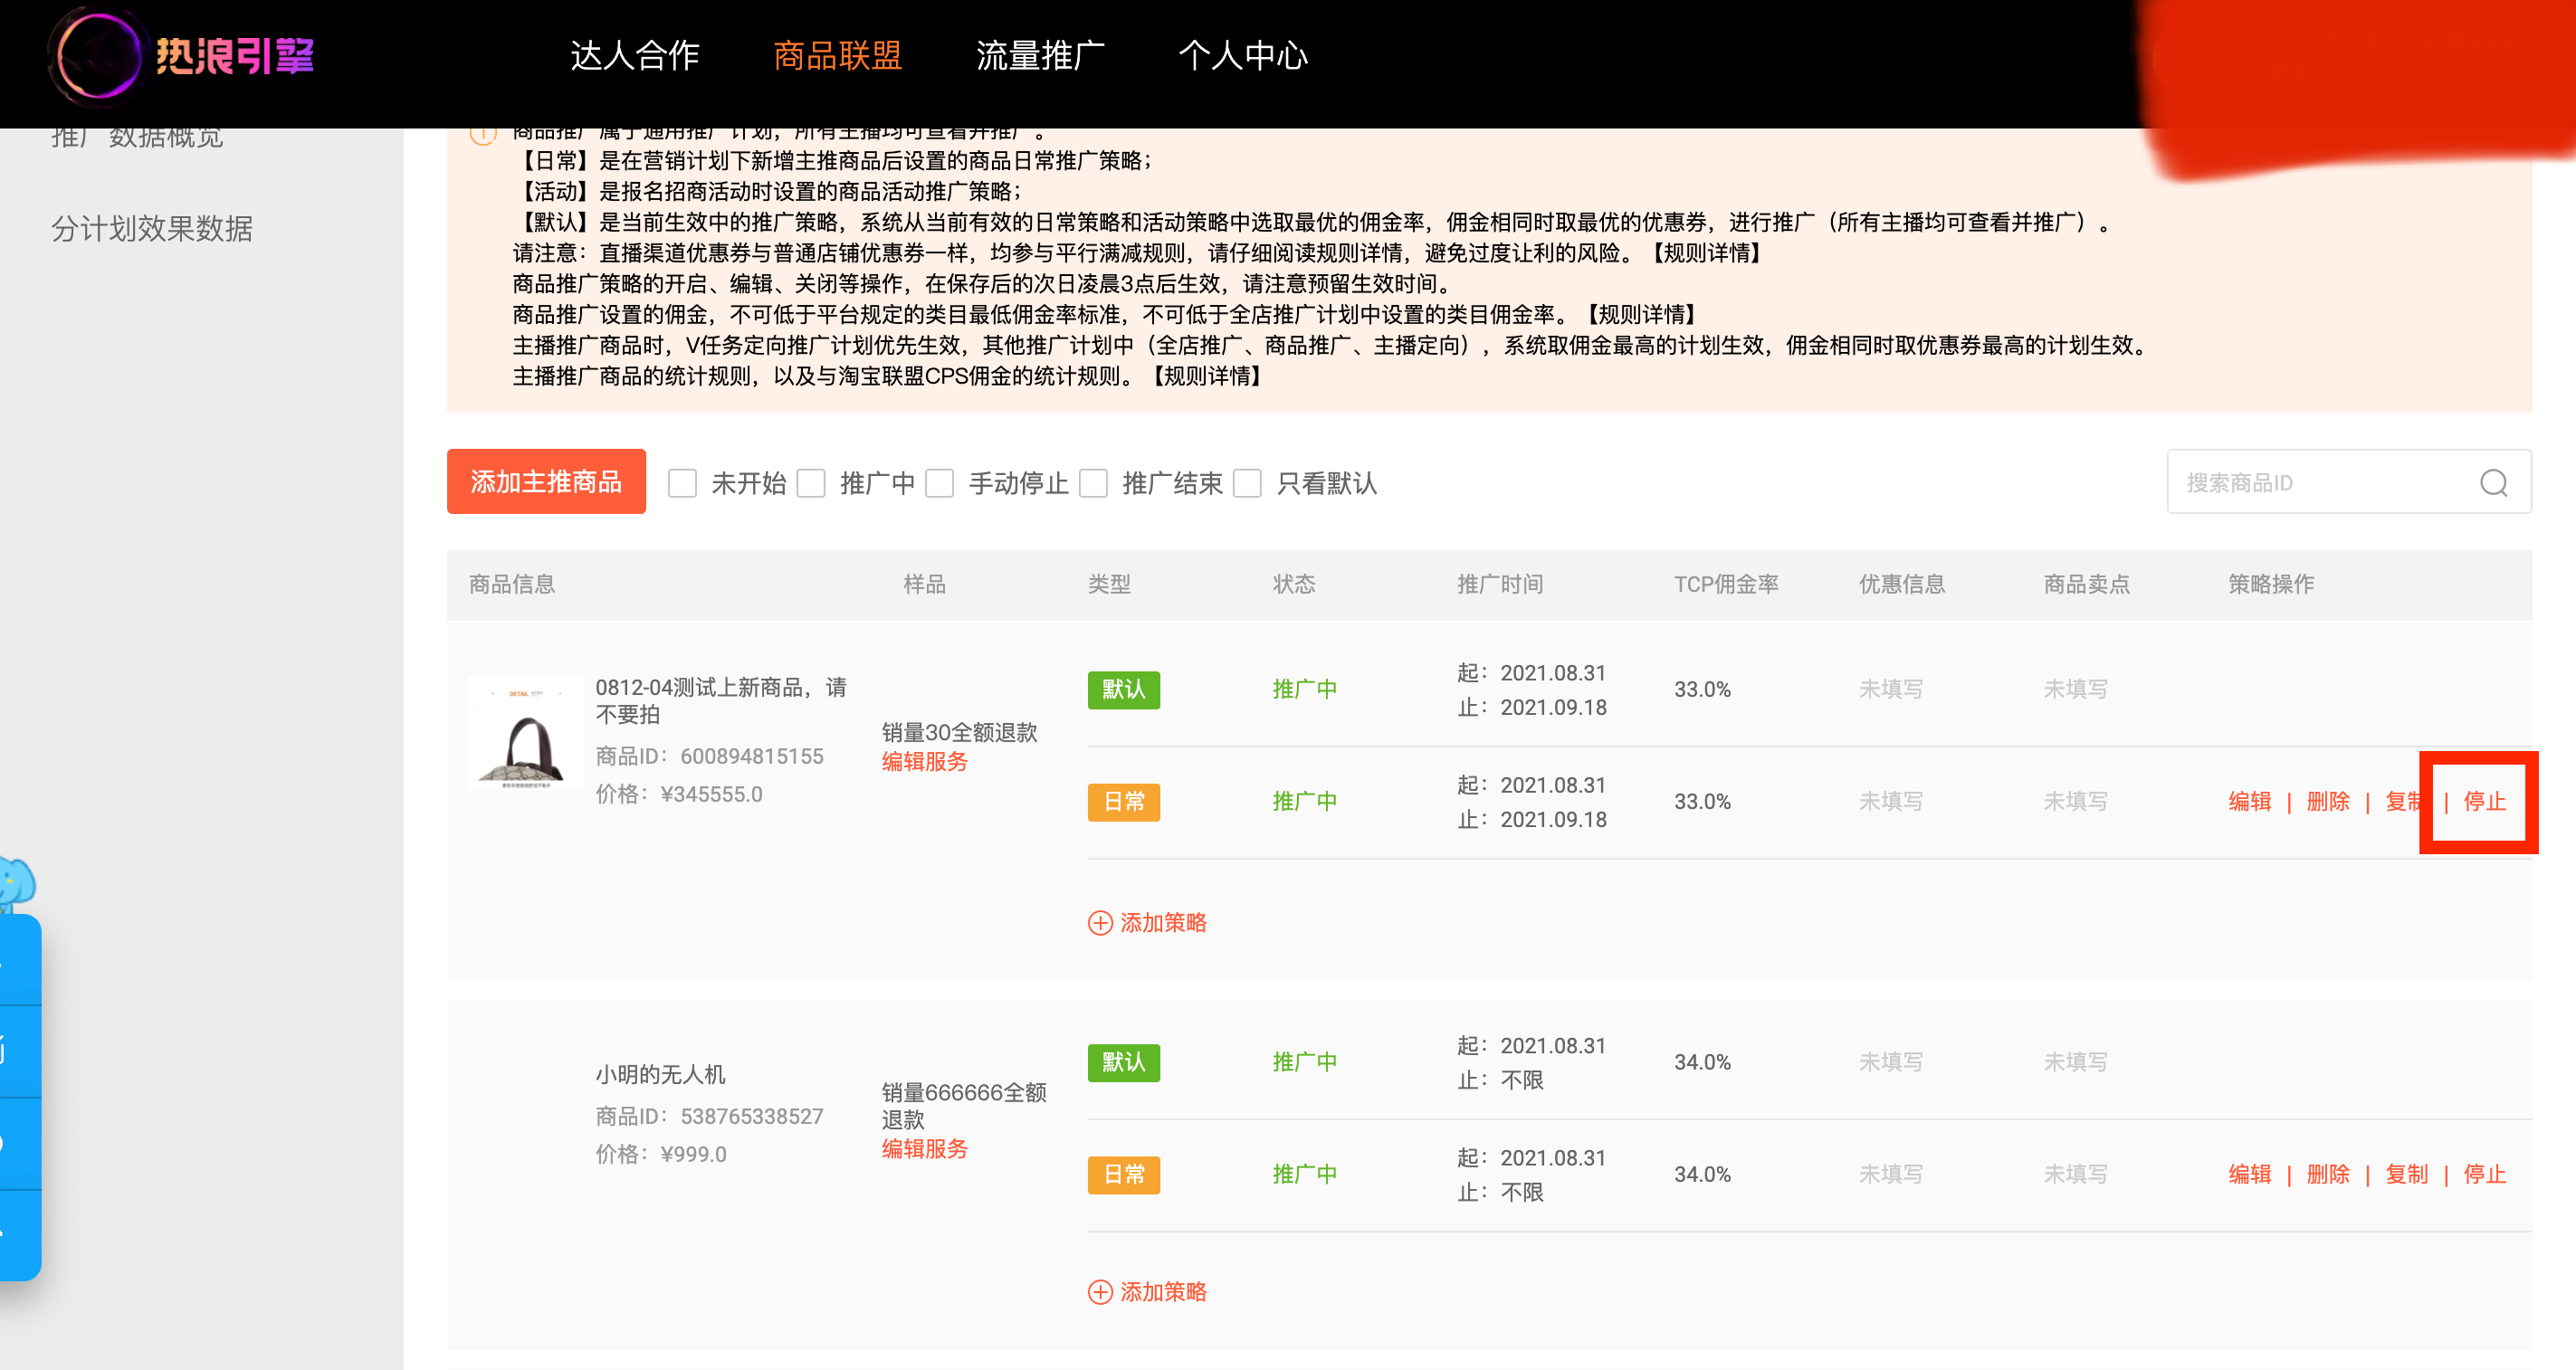The image size is (2576, 1370).
Task: Click price ¥999.0
Action: coord(660,1155)
